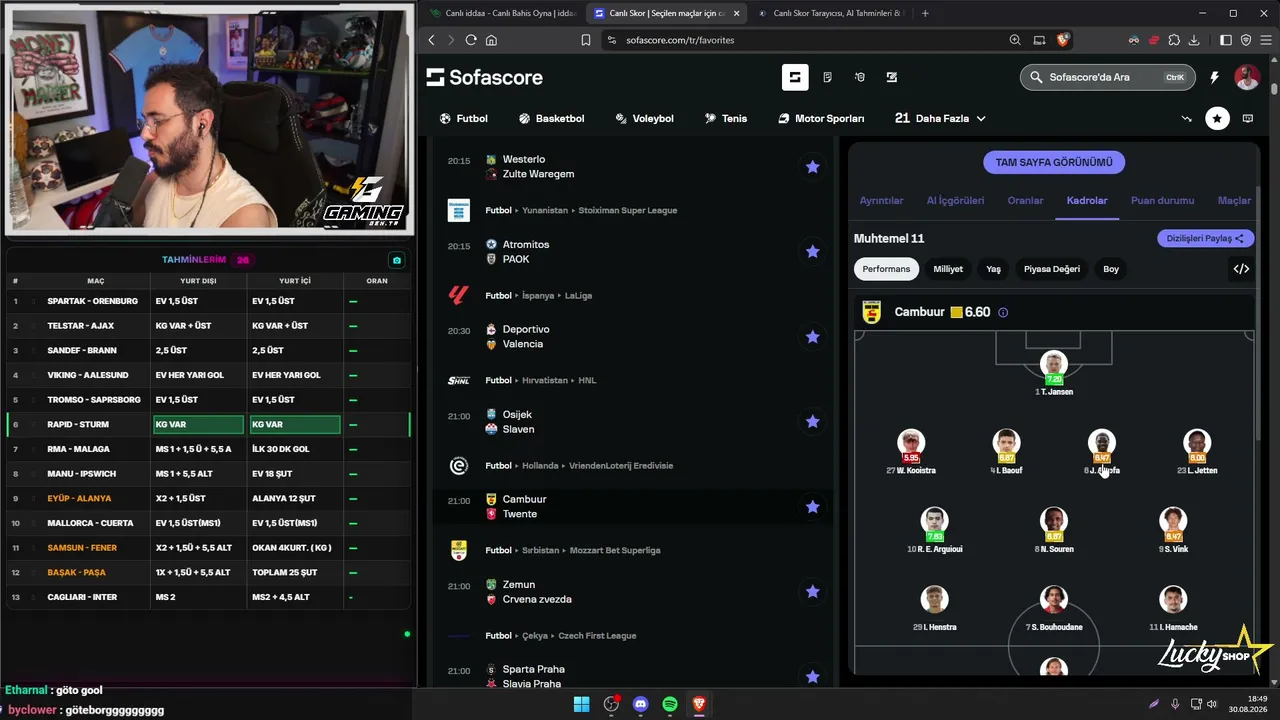Click the embed code icon in lineups

tap(1241, 269)
